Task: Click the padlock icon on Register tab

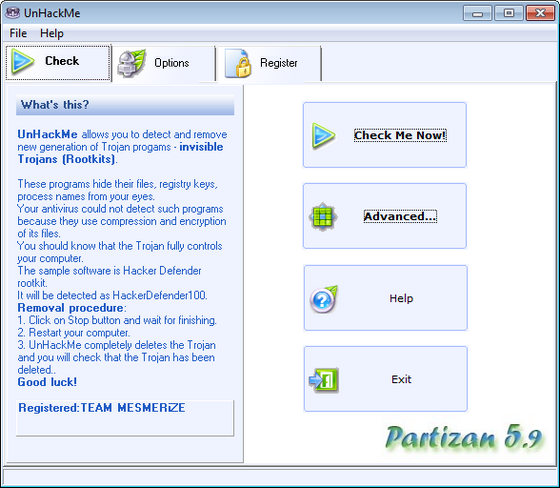Action: (238, 64)
